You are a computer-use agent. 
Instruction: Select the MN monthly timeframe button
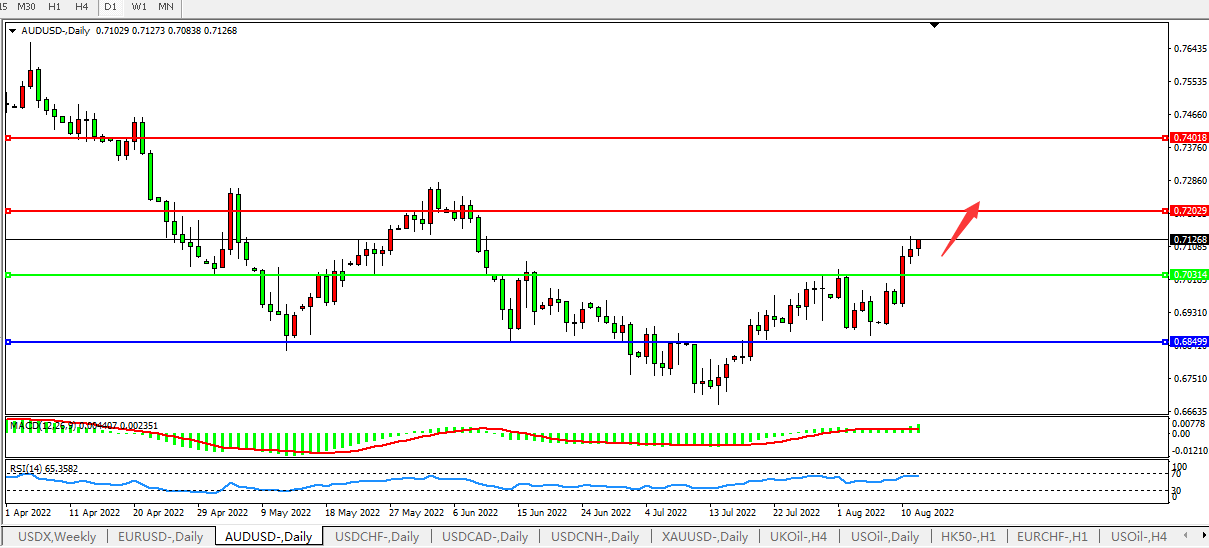[166, 7]
